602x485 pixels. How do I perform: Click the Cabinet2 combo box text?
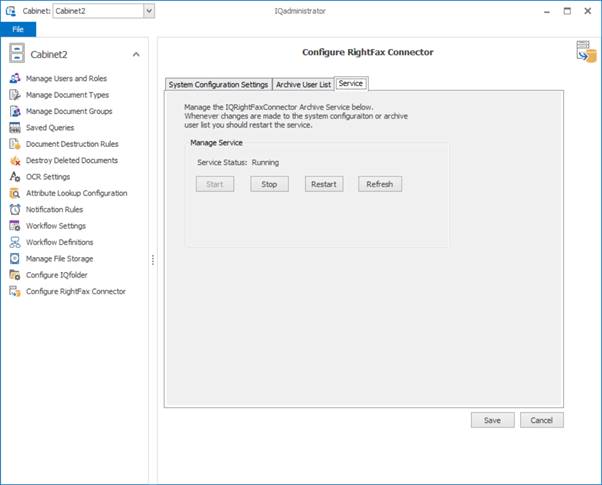click(70, 11)
